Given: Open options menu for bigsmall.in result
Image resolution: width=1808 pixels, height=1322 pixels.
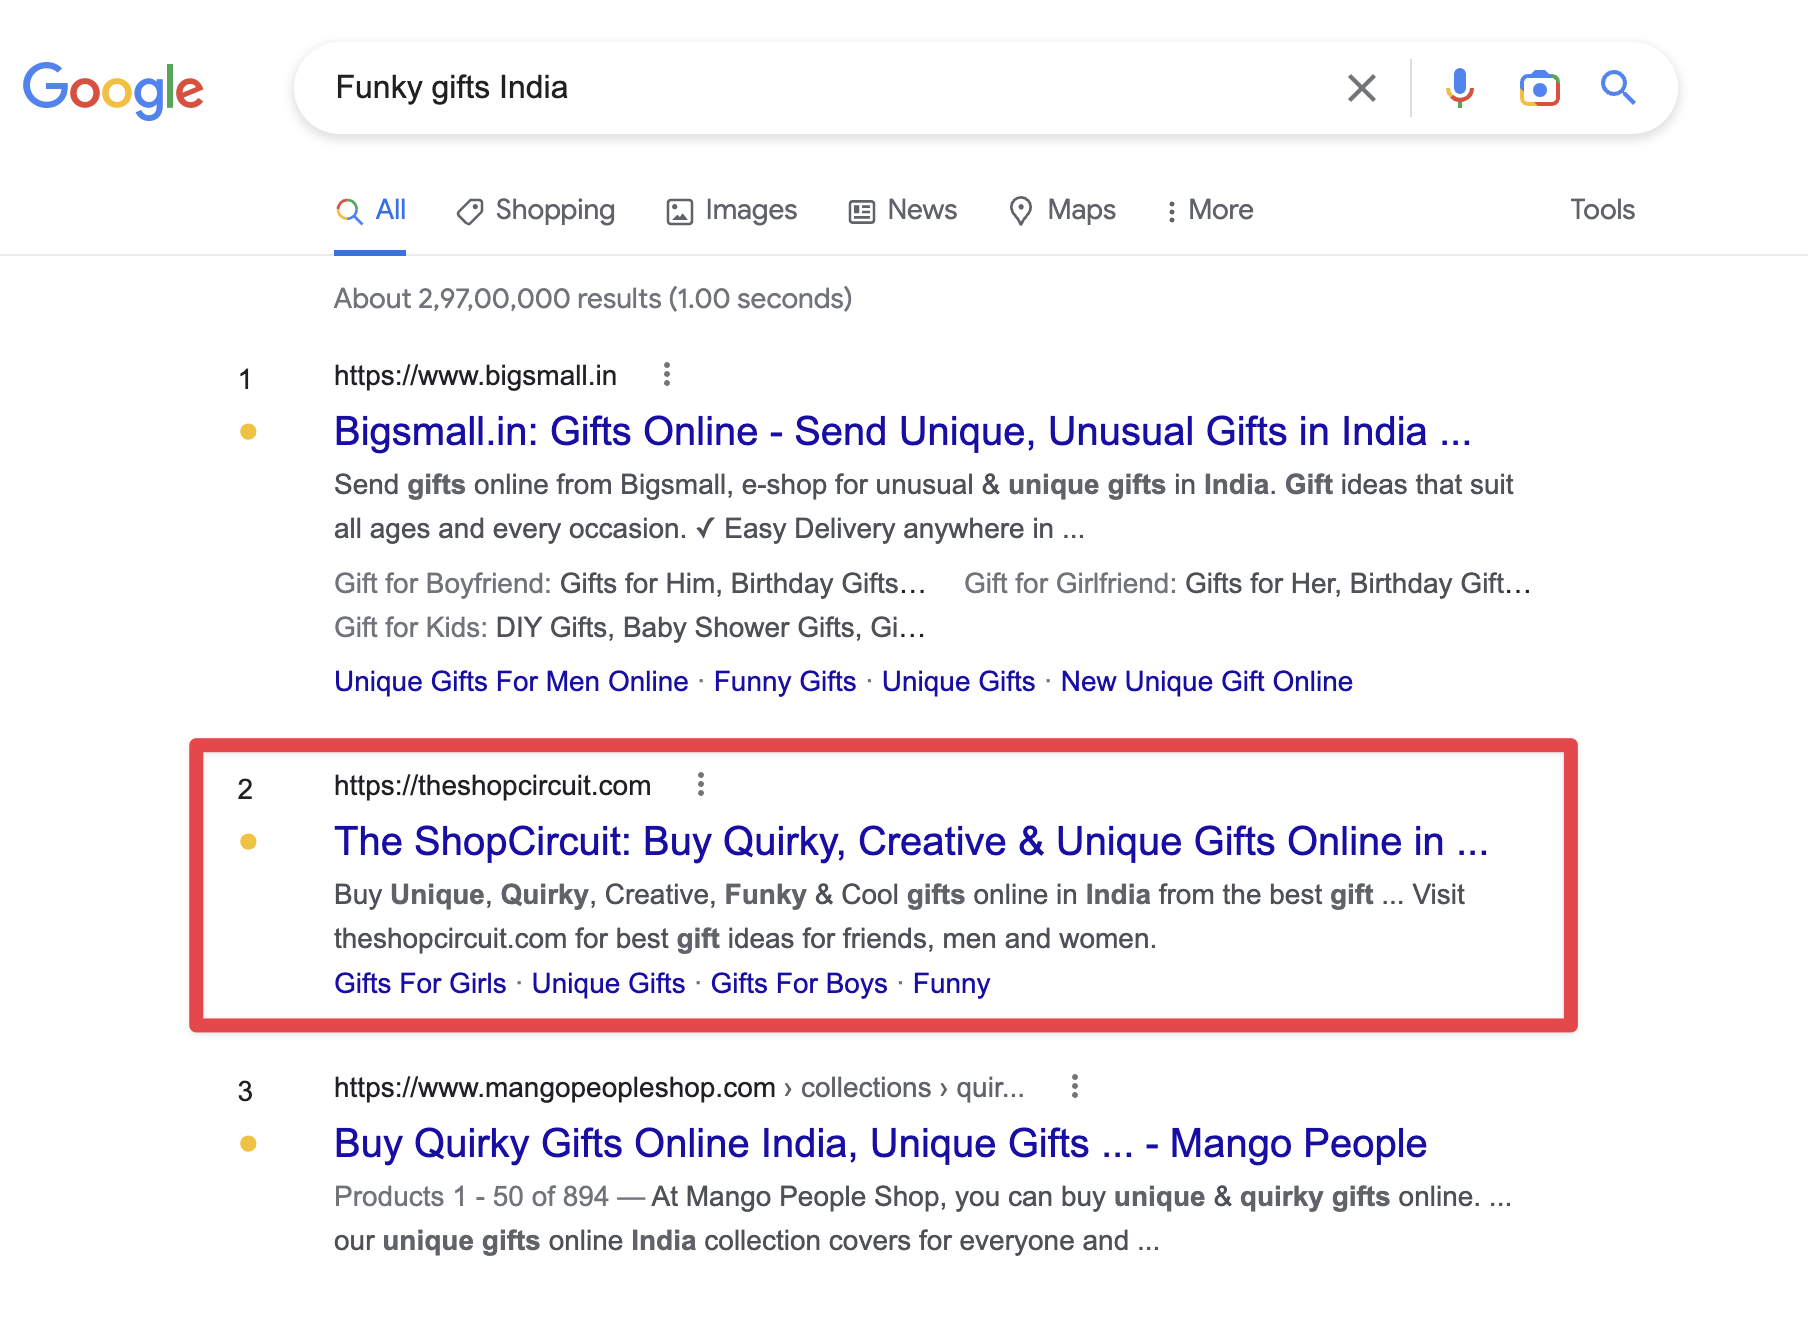Looking at the screenshot, I should pyautogui.click(x=667, y=375).
